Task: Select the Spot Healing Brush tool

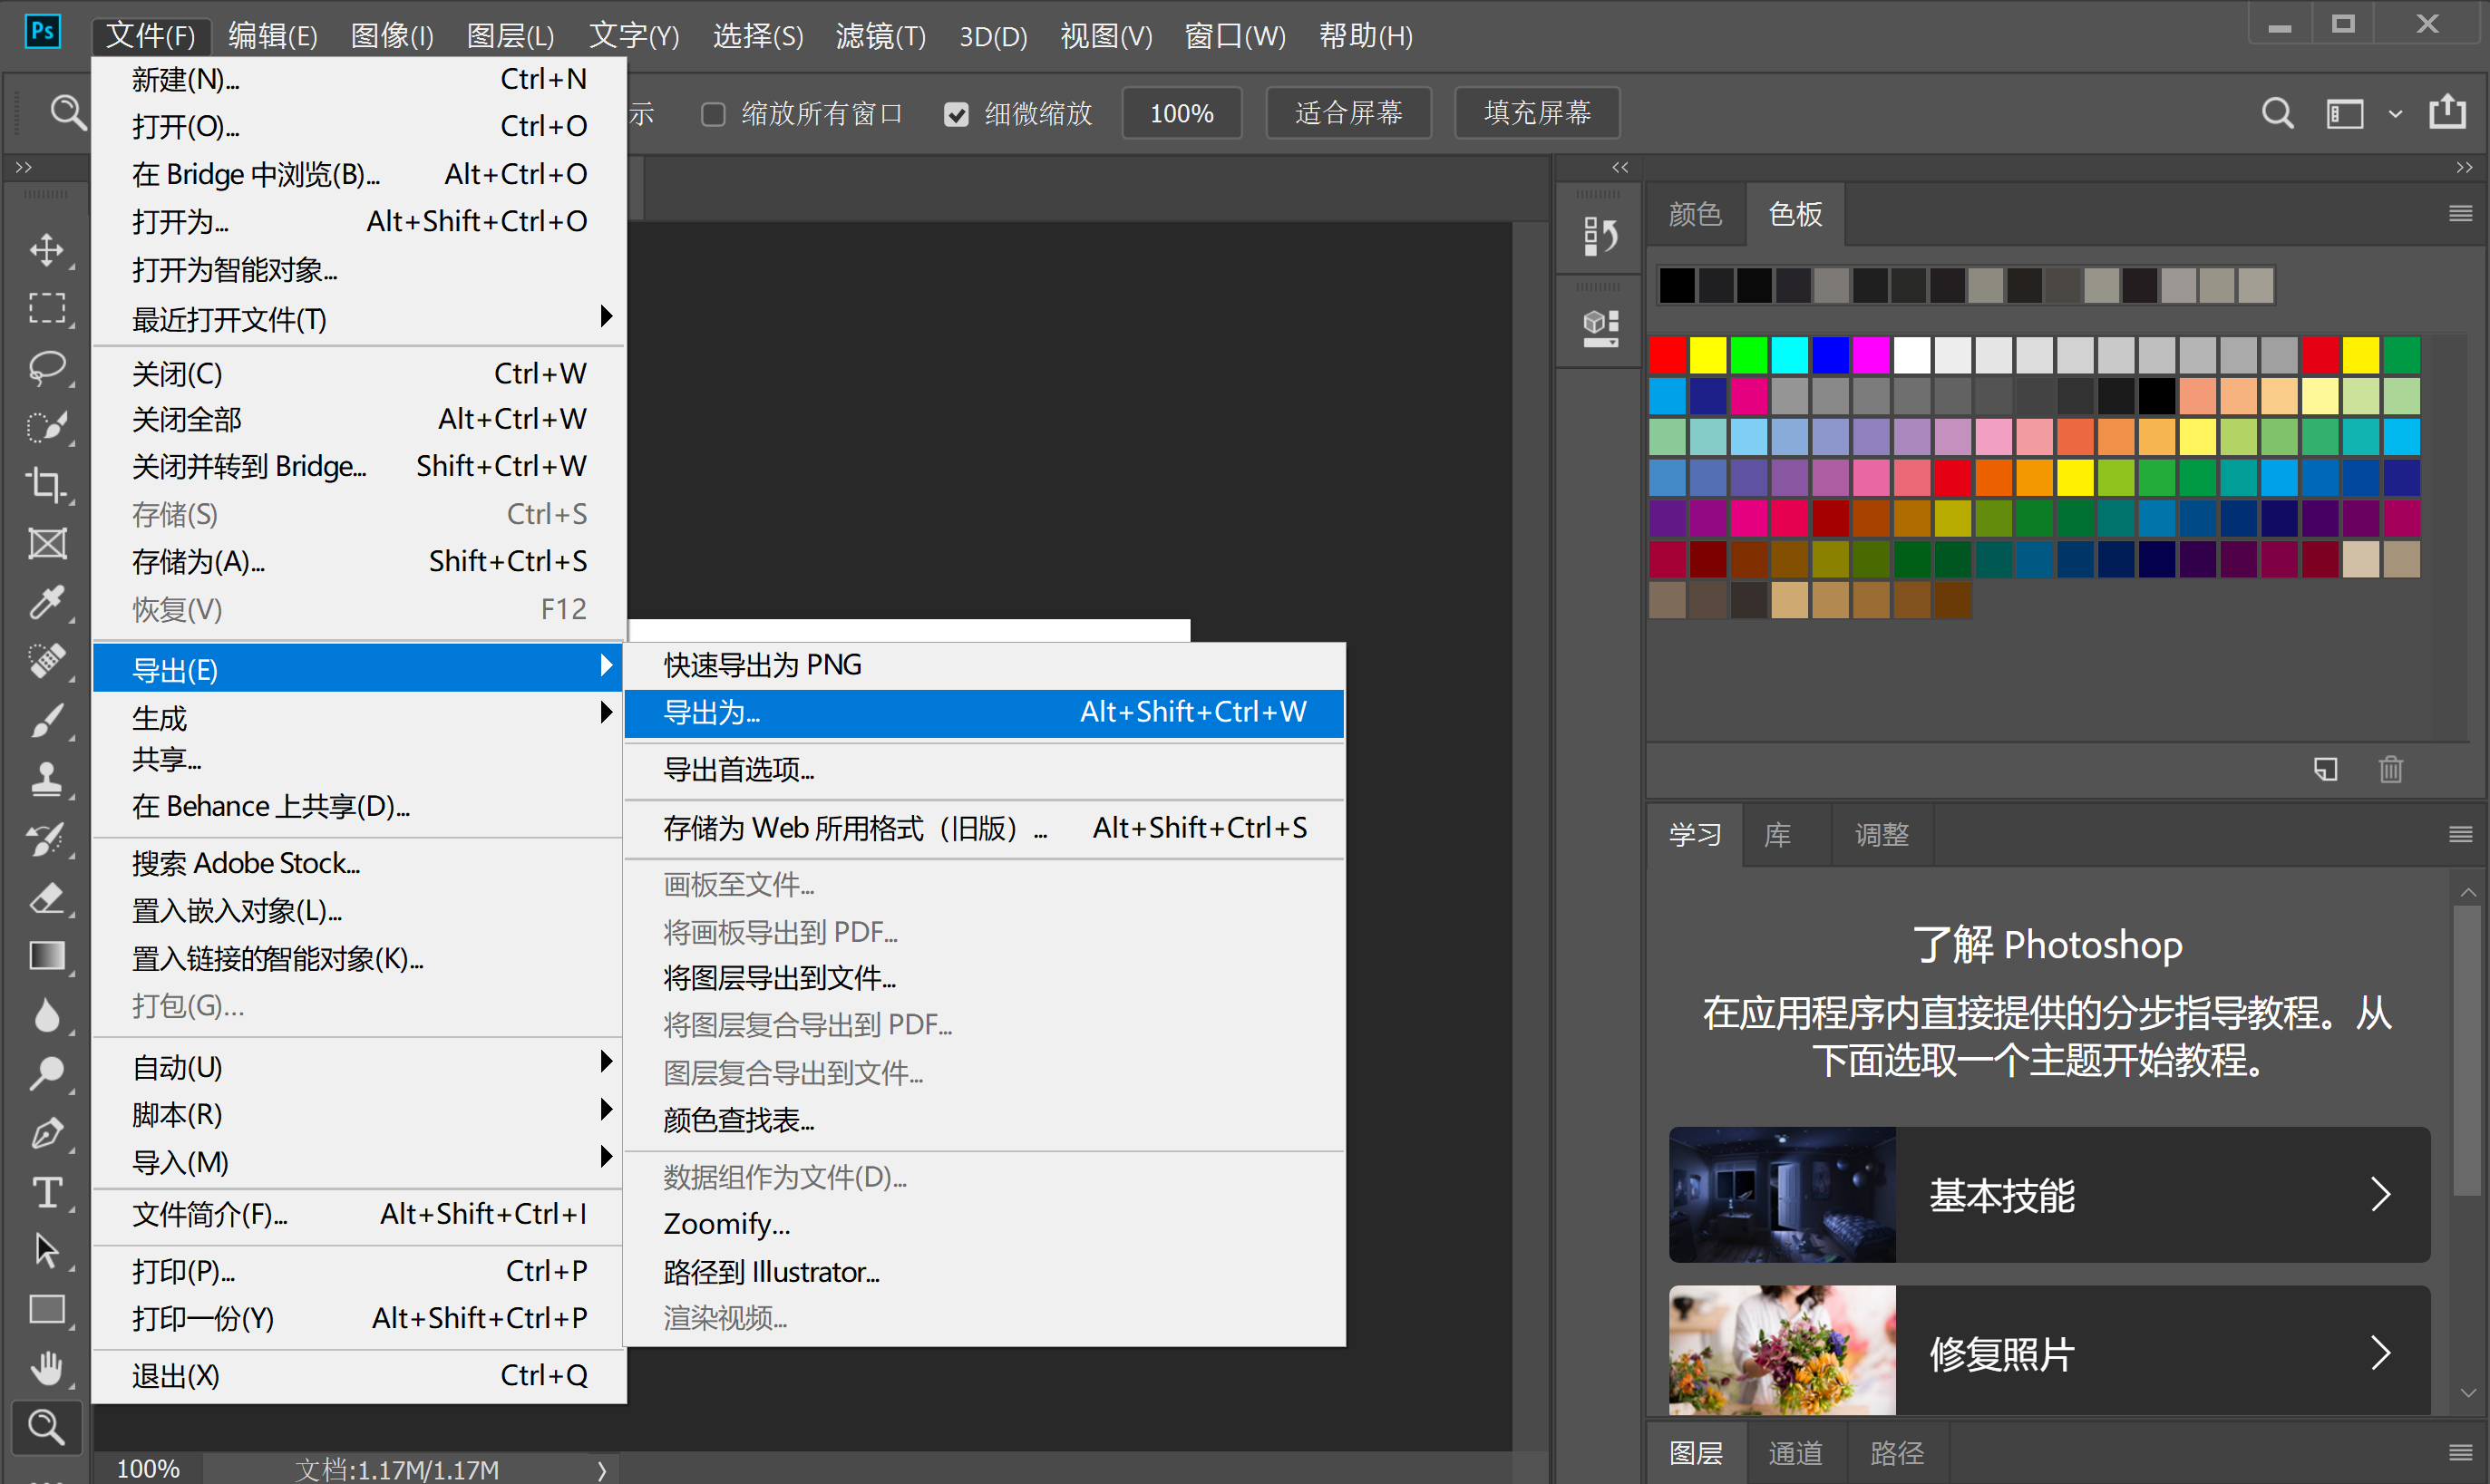Action: (47, 661)
